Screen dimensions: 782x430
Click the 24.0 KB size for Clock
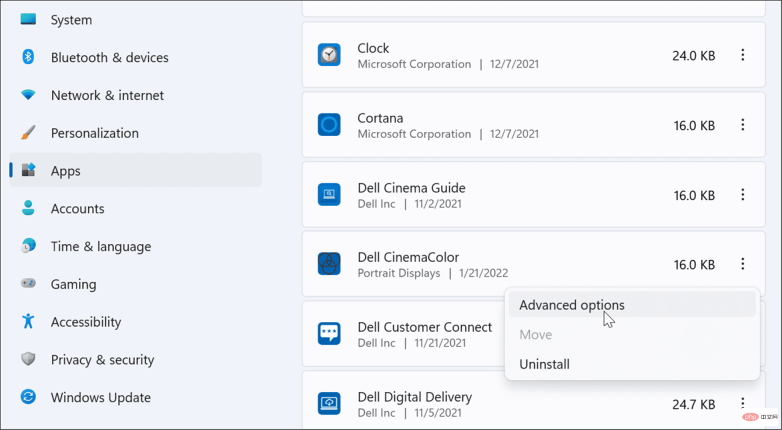[694, 55]
